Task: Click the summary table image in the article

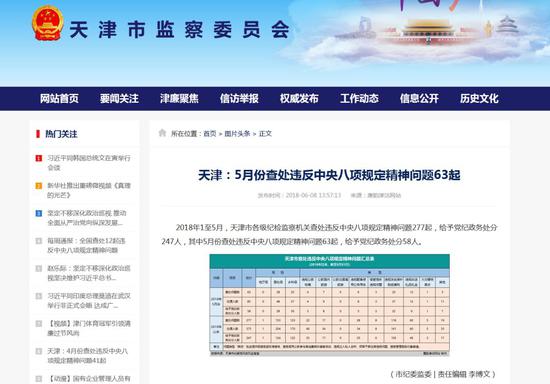Action: [x=329, y=305]
